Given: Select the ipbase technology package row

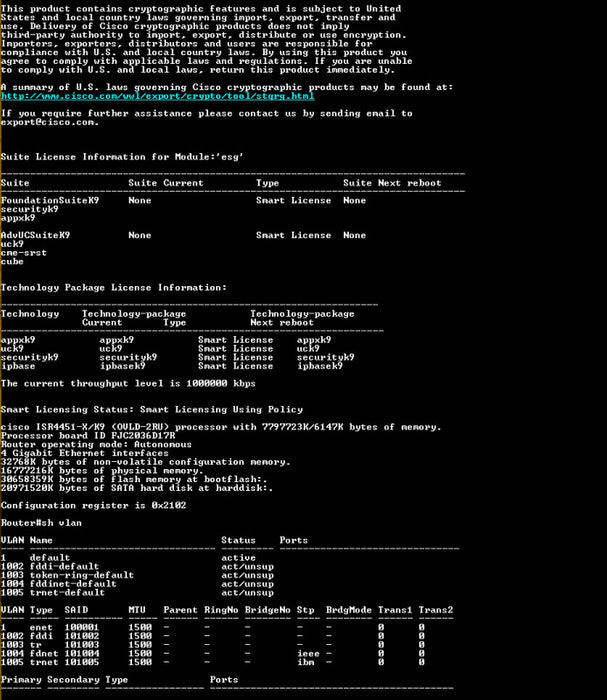Looking at the screenshot, I should coord(172,366).
